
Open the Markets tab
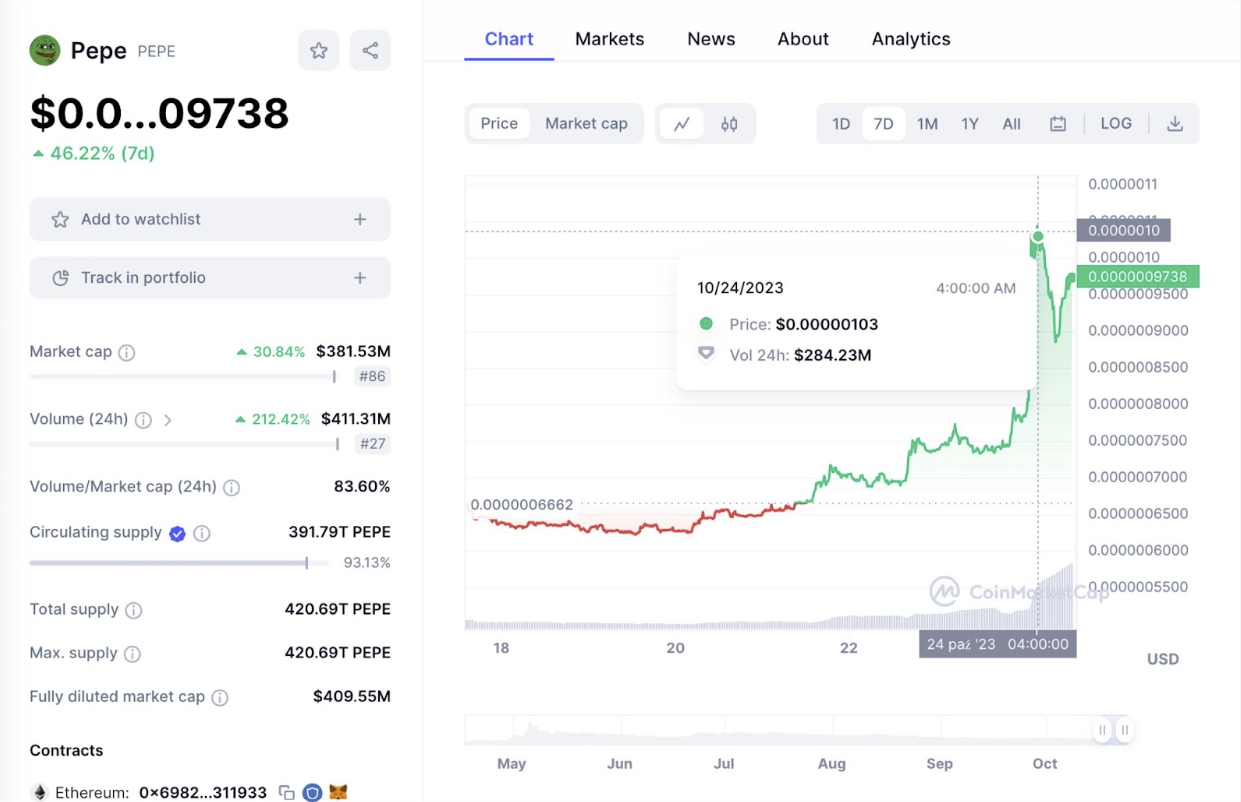[x=609, y=39]
